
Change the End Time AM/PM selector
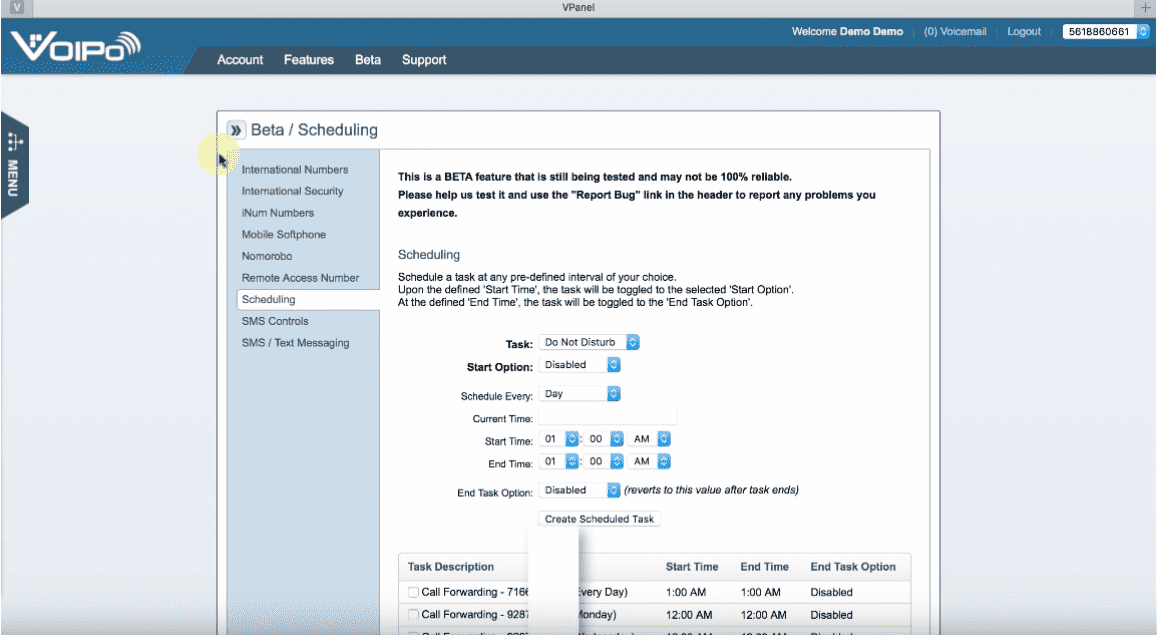(x=650, y=462)
